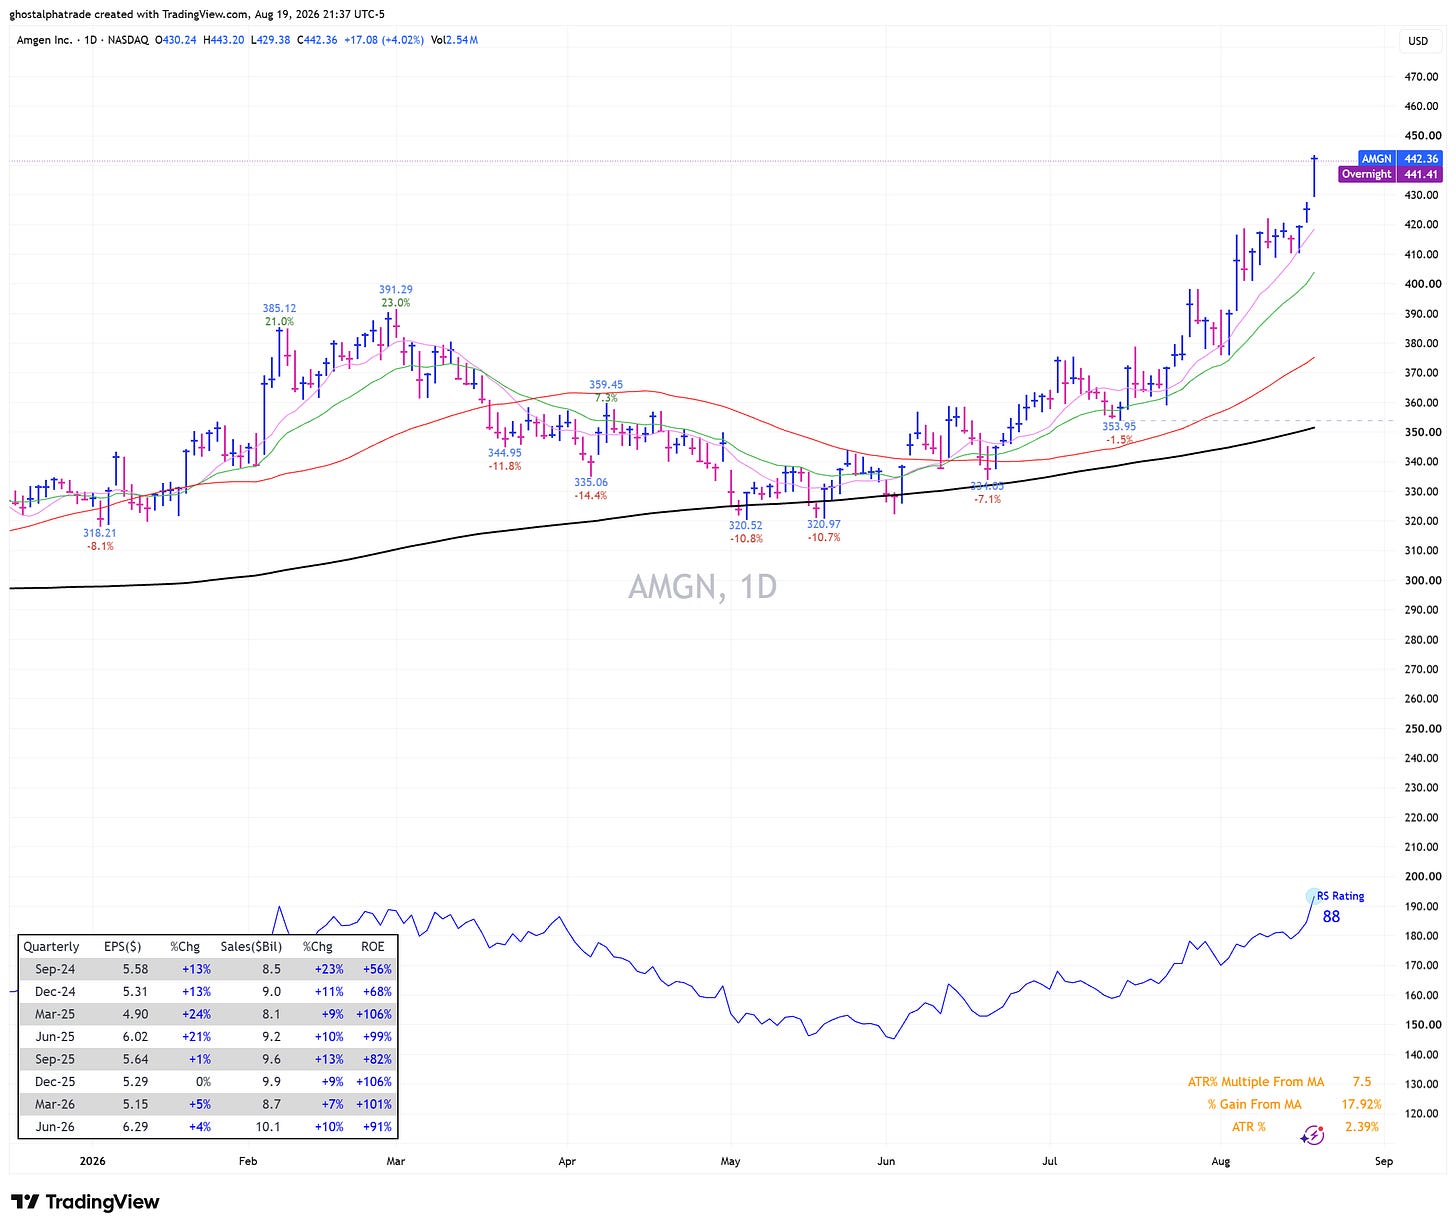The width and height of the screenshot is (1456, 1230).
Task: Click the 'ATR %' label
Action: (x=1248, y=1127)
